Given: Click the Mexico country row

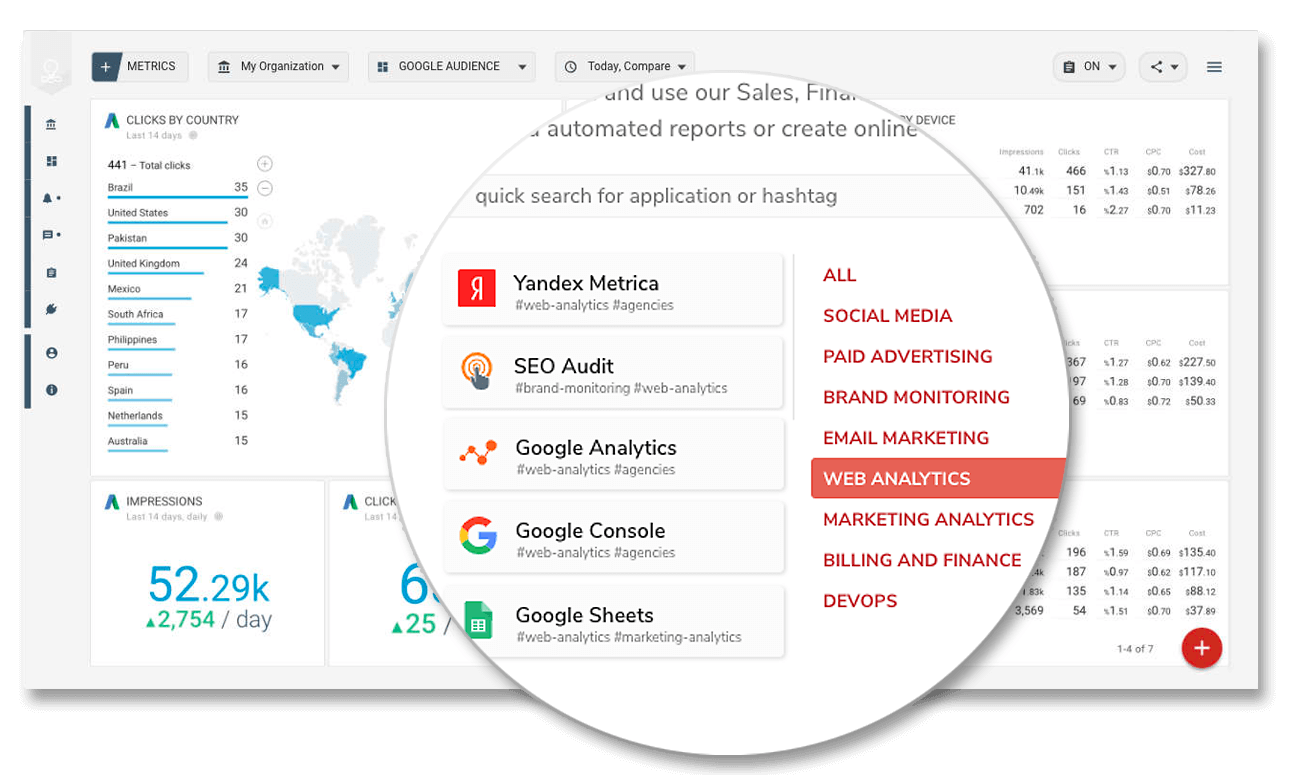Looking at the screenshot, I should click(178, 290).
